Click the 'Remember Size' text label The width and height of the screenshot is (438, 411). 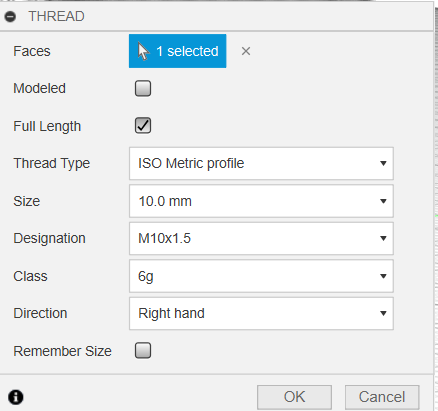coord(62,351)
